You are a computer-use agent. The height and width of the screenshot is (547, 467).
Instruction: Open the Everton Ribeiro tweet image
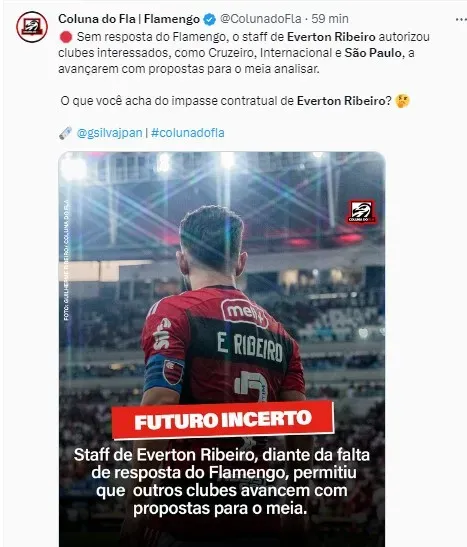pos(222,349)
